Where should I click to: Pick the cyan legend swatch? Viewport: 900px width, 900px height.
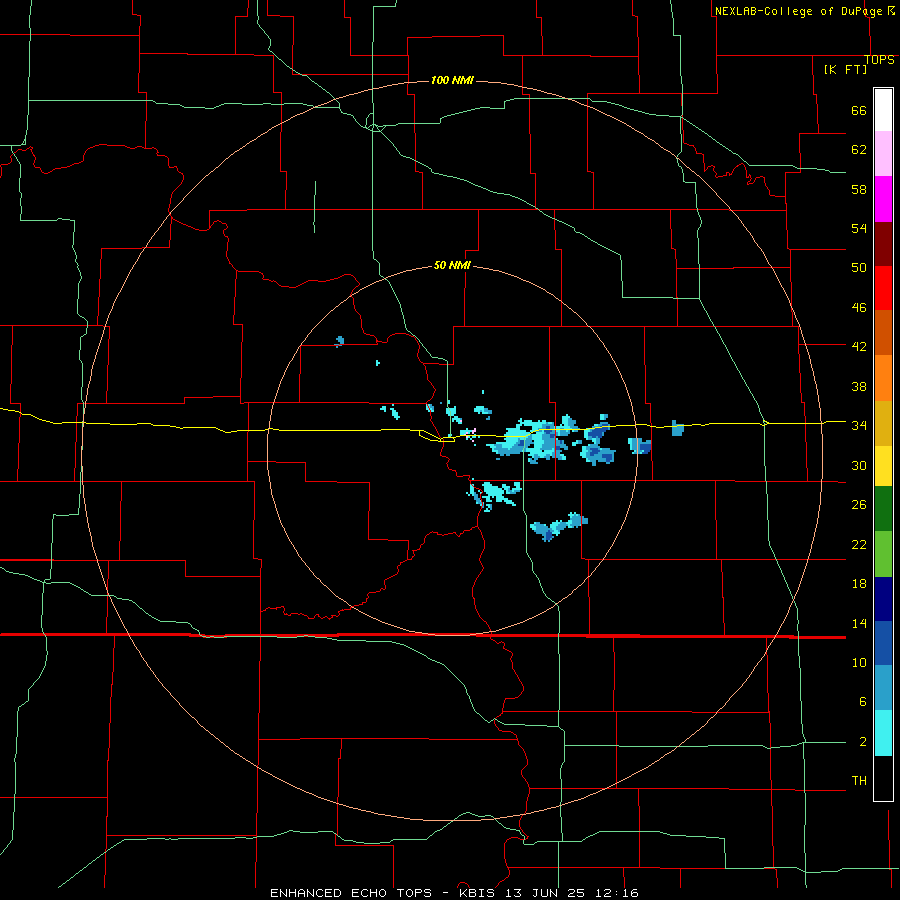pyautogui.click(x=883, y=733)
